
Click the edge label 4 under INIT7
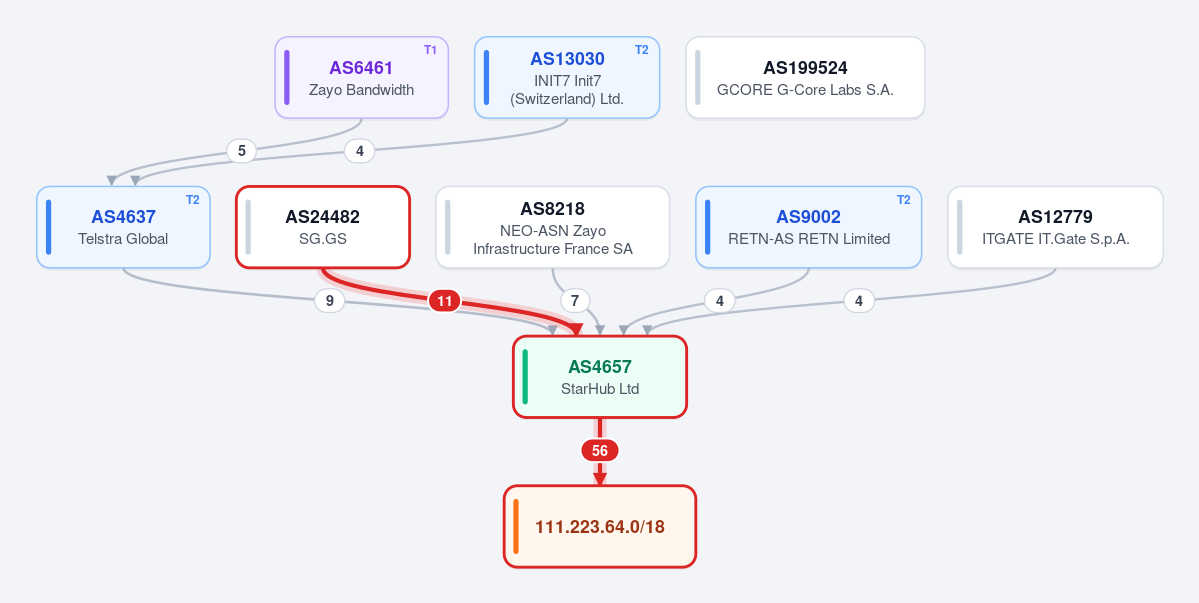[x=359, y=151]
